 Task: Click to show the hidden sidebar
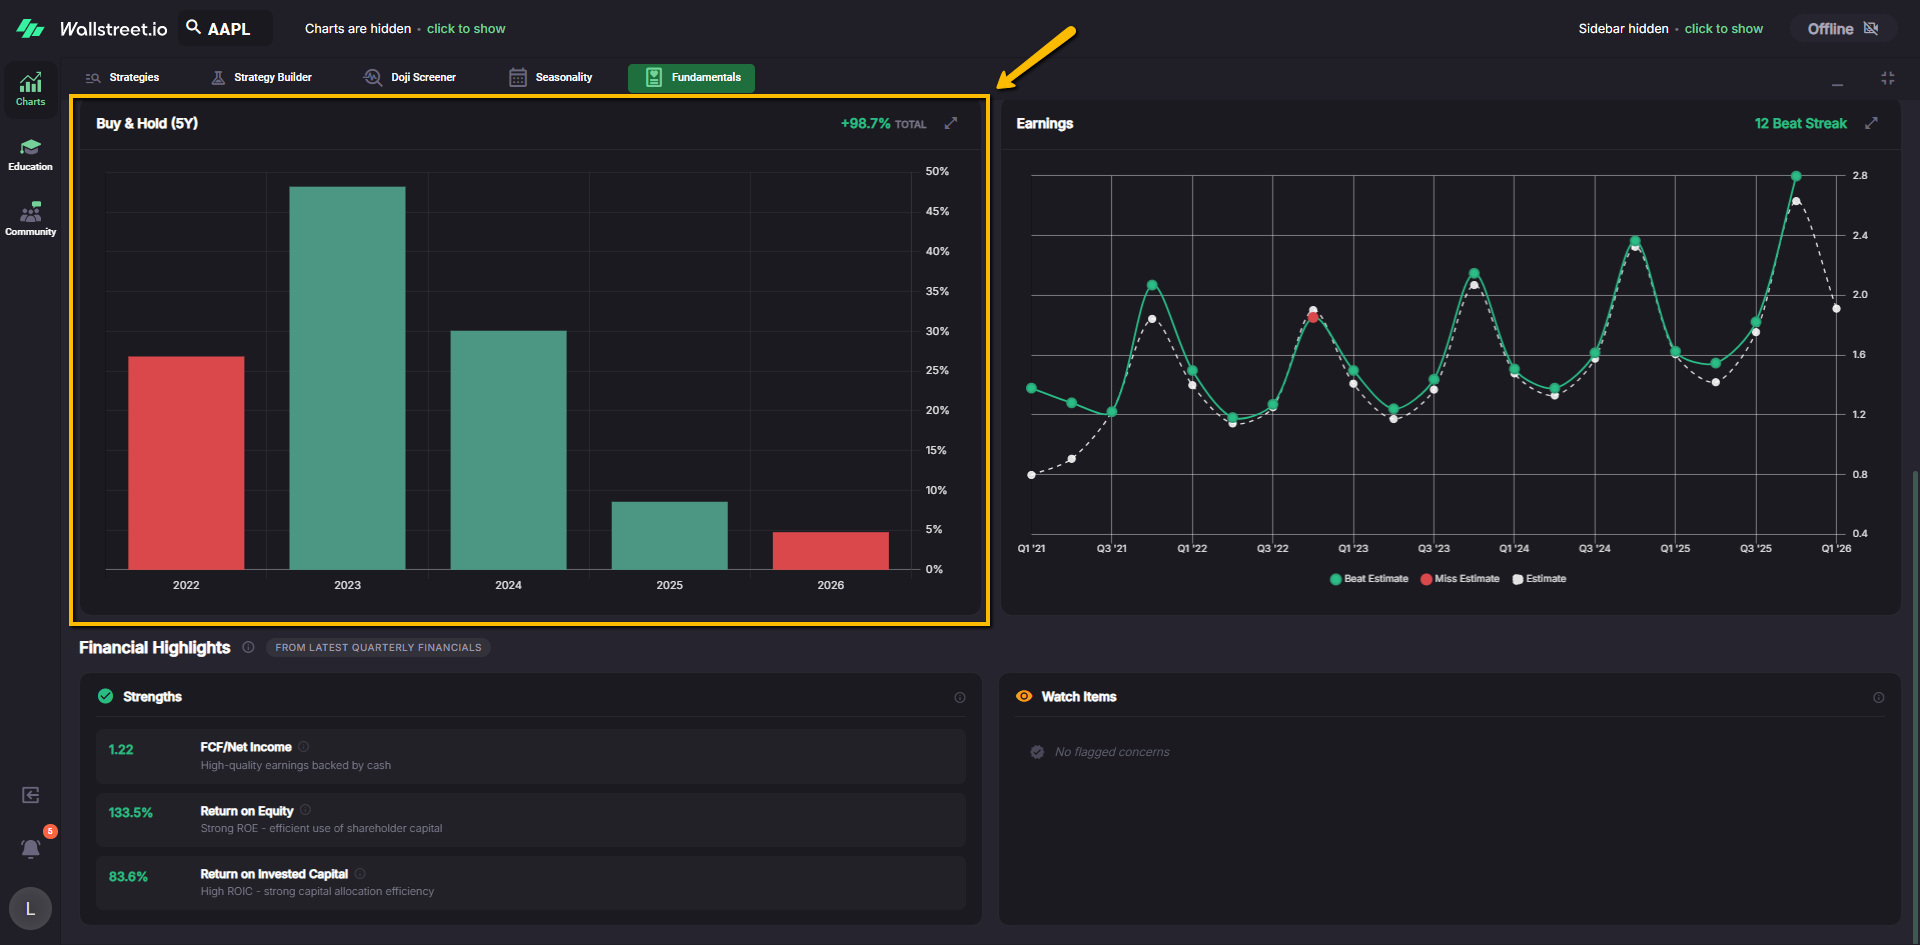click(1723, 29)
